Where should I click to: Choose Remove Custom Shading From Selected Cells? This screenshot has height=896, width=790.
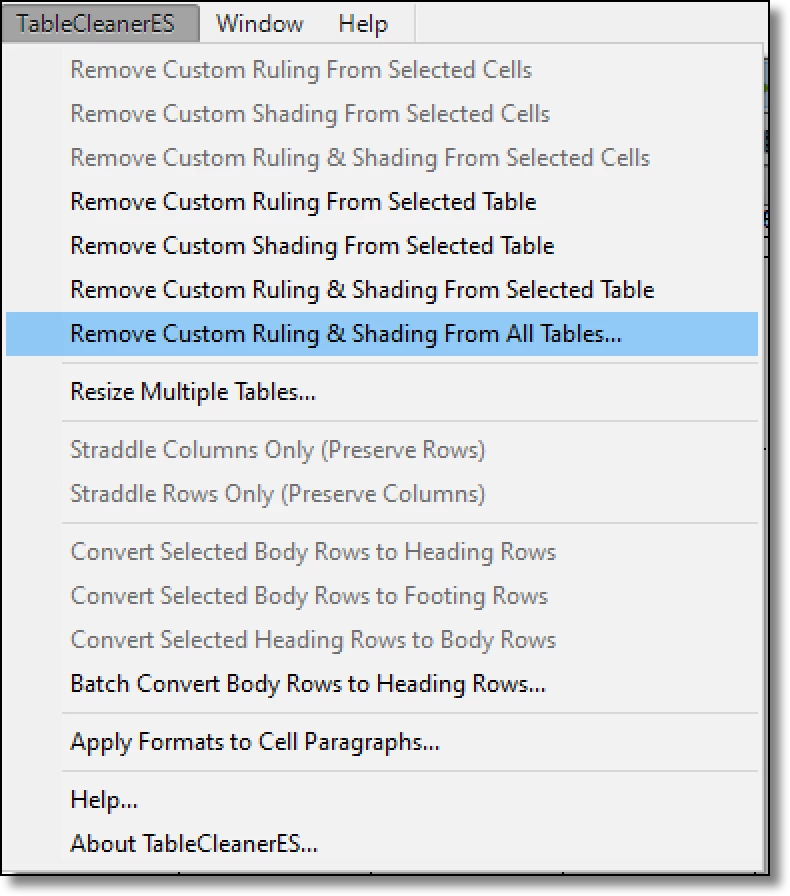pos(382,114)
